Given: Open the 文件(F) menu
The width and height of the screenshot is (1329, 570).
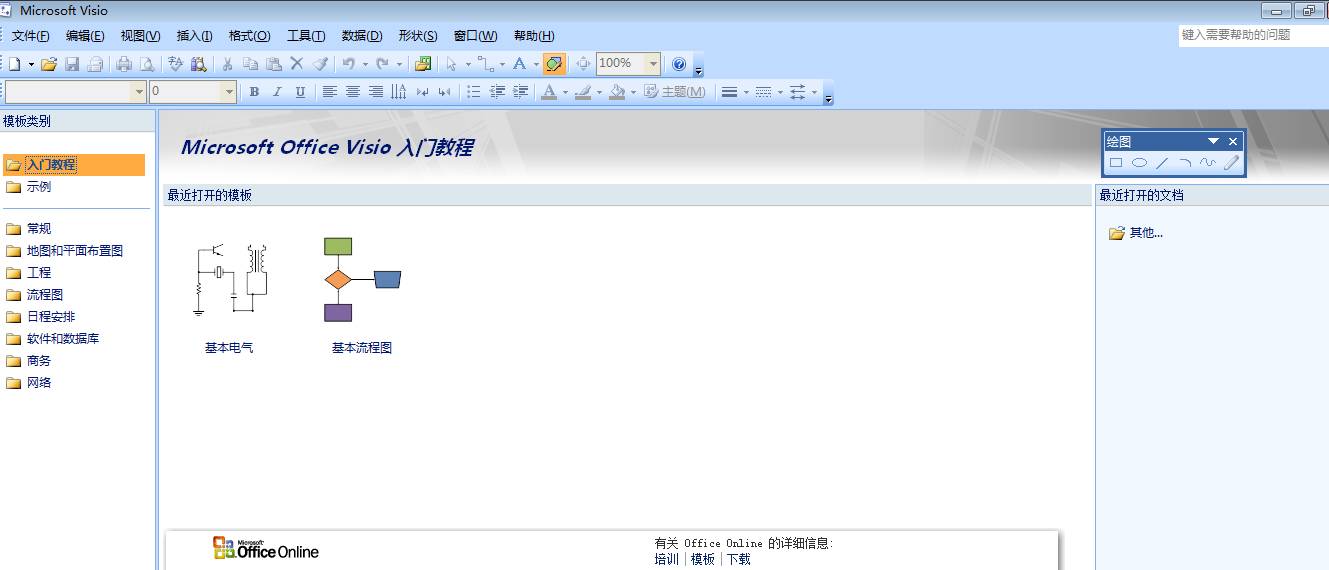Looking at the screenshot, I should [31, 36].
